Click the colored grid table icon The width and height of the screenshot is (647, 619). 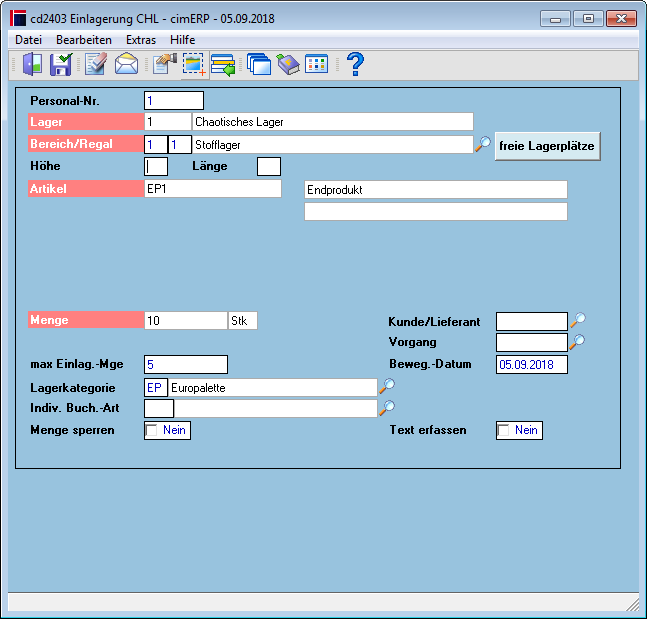pos(316,64)
